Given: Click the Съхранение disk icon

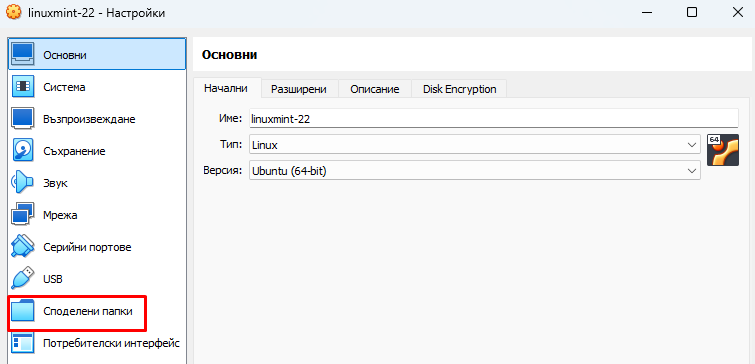Looking at the screenshot, I should click(x=22, y=151).
